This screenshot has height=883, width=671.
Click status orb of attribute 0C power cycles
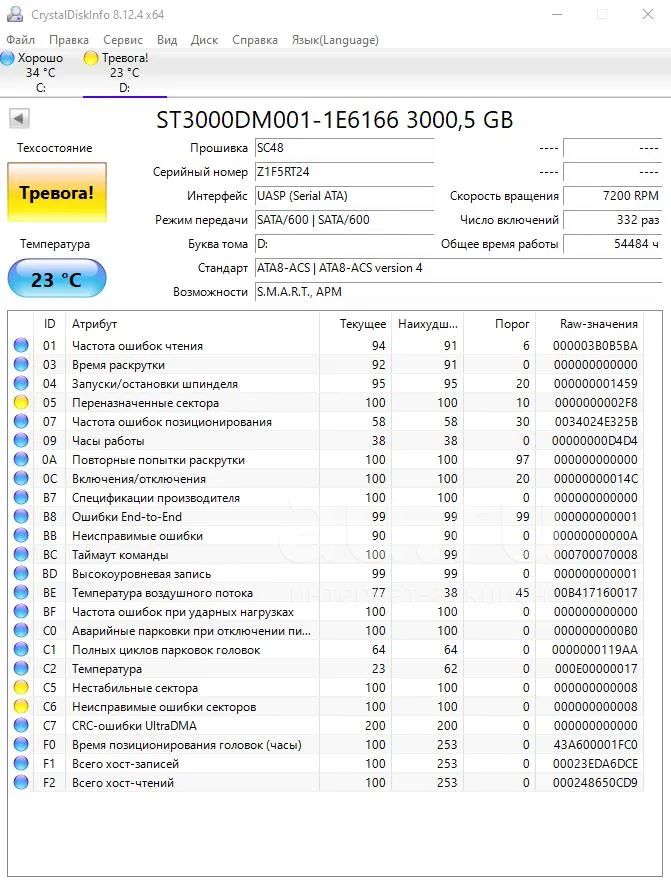point(21,478)
